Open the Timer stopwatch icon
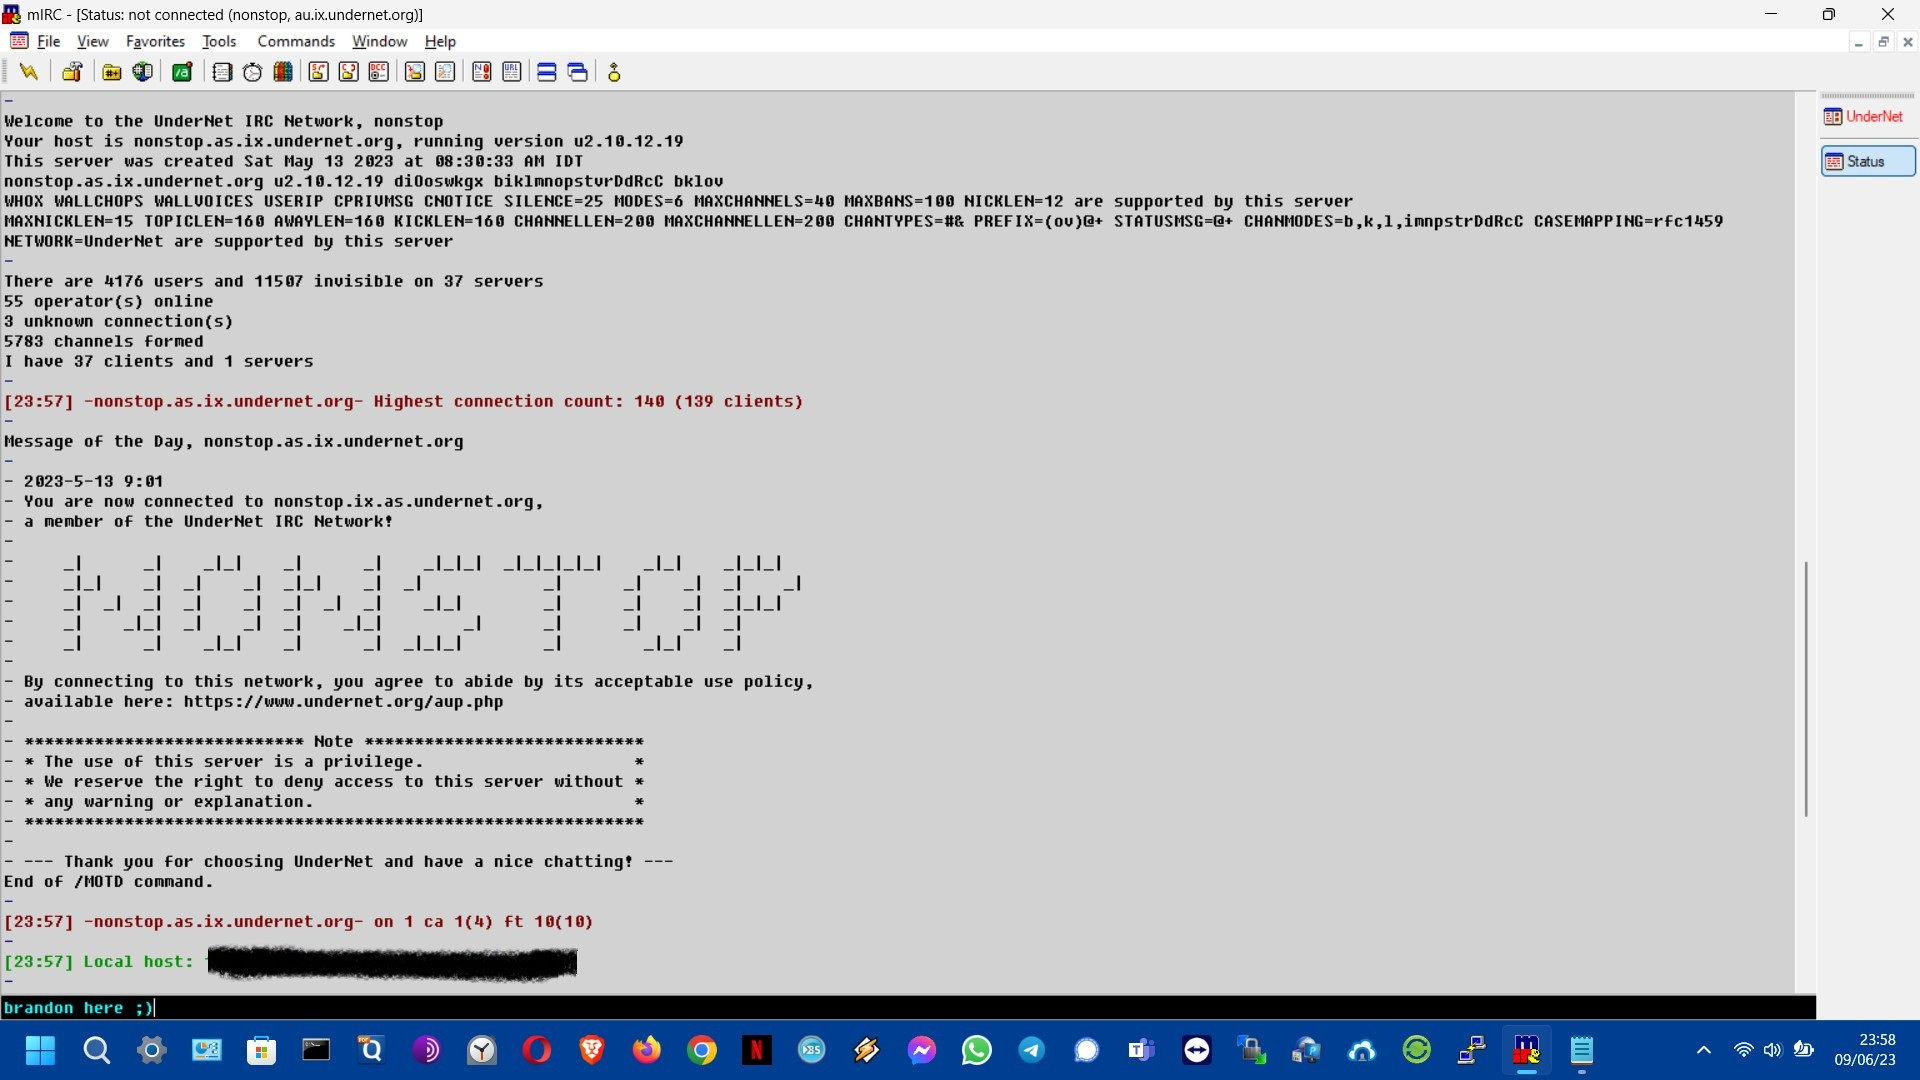The width and height of the screenshot is (1920, 1080). [x=253, y=72]
